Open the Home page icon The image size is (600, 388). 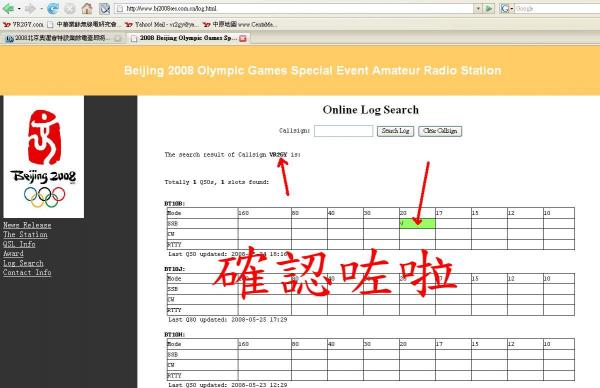tap(87, 8)
